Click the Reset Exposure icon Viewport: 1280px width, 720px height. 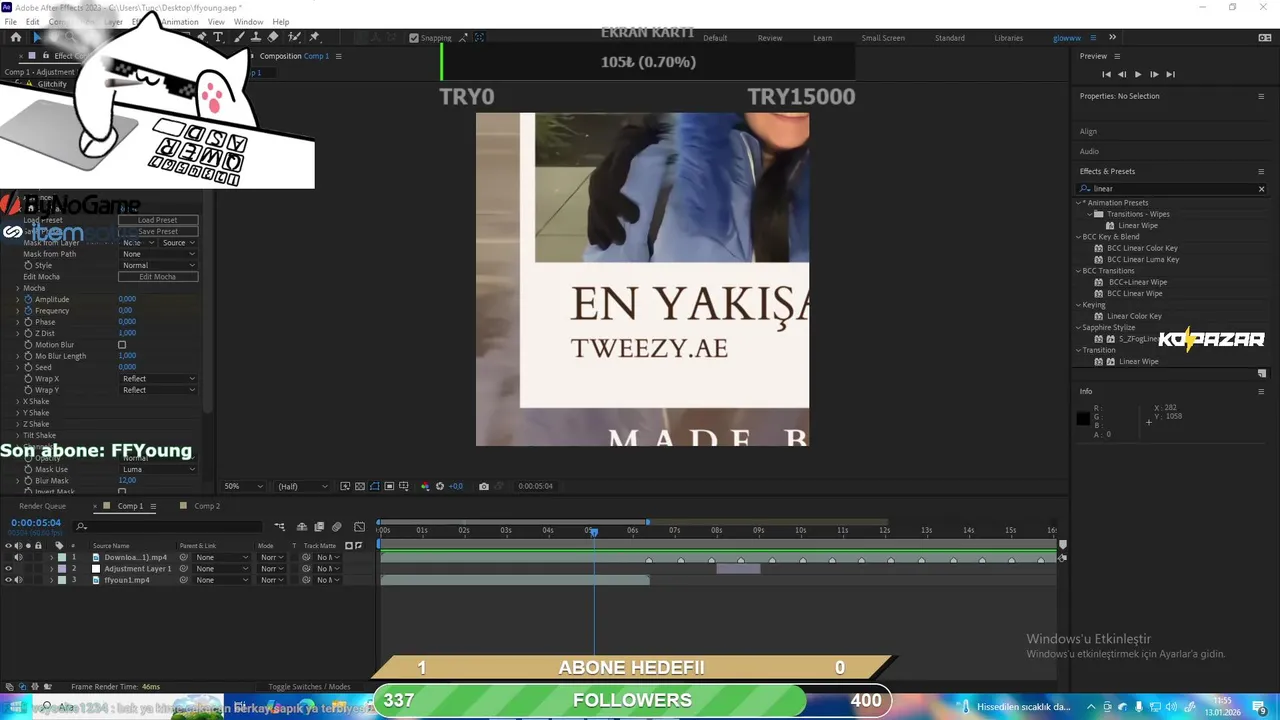[440, 486]
